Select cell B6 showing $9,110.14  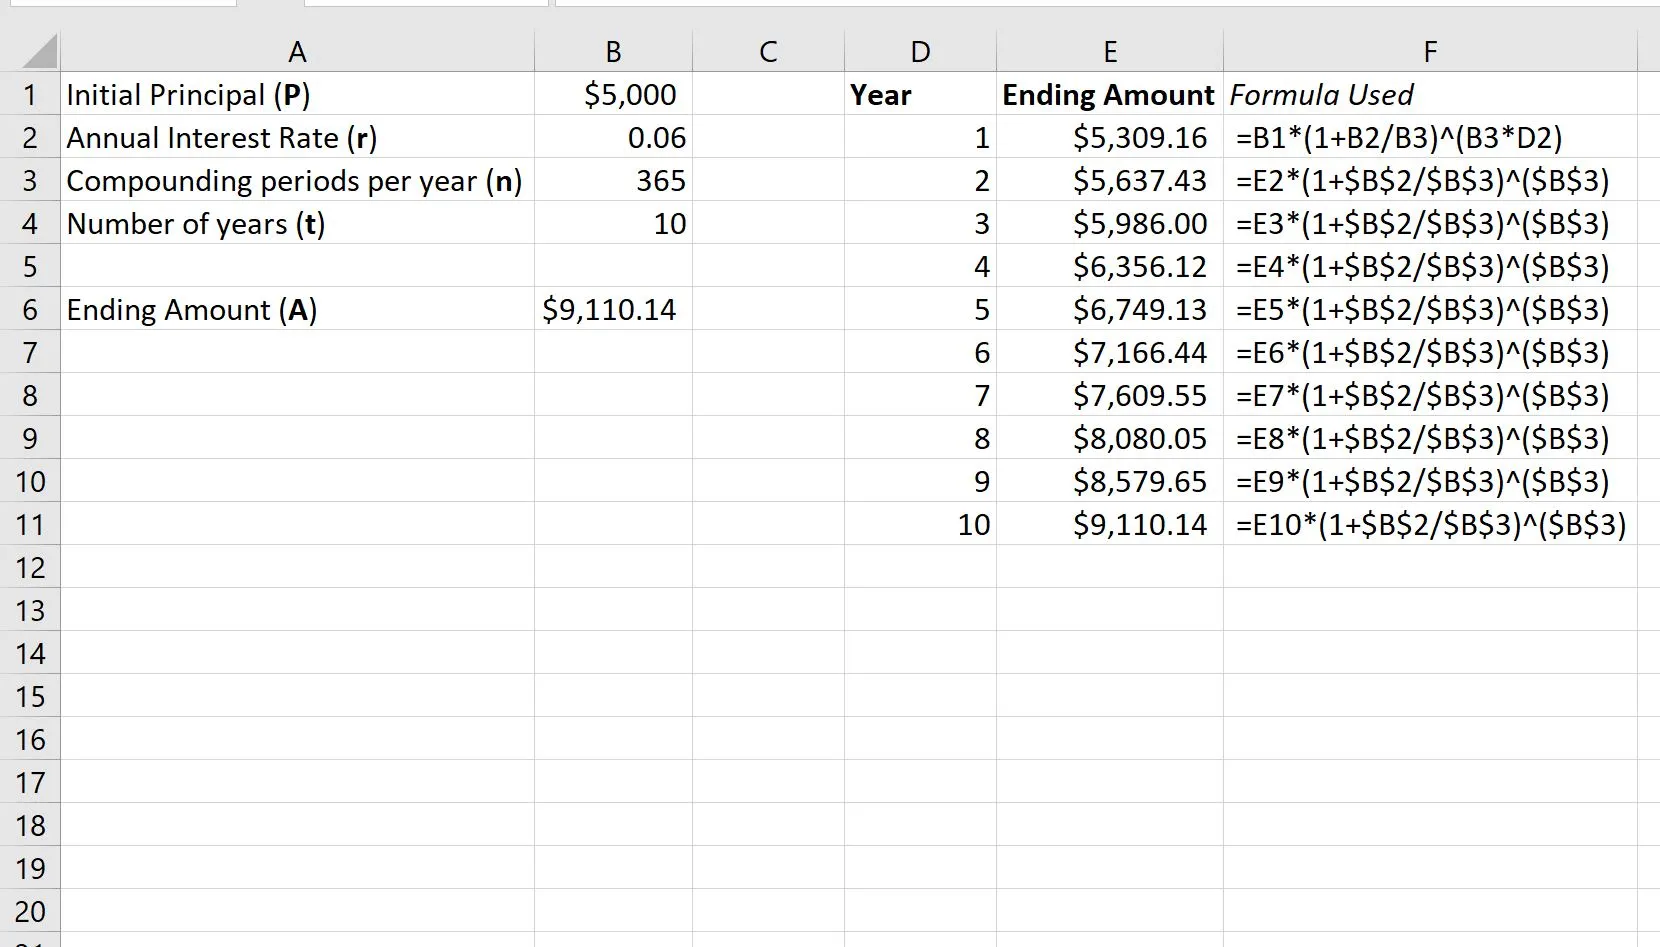613,309
